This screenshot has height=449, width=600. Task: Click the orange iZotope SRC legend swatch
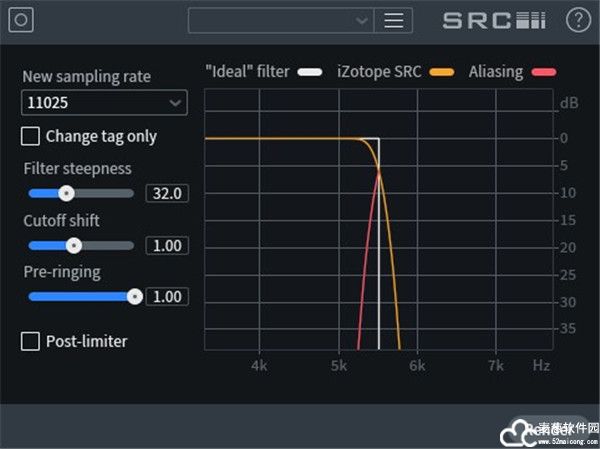click(x=442, y=72)
